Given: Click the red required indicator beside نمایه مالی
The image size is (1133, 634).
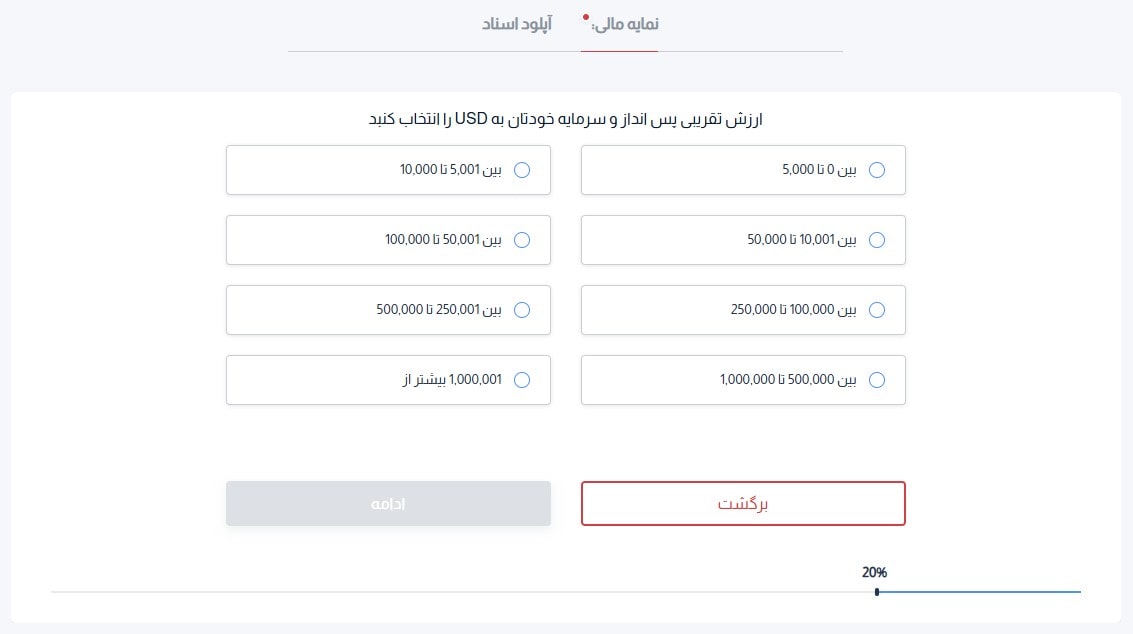Looking at the screenshot, I should [x=583, y=17].
